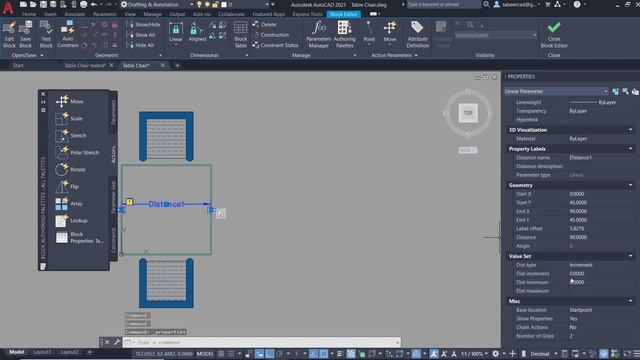Choose the Move action in the ribbon
This screenshot has width=640, height=360.
pos(390,33)
